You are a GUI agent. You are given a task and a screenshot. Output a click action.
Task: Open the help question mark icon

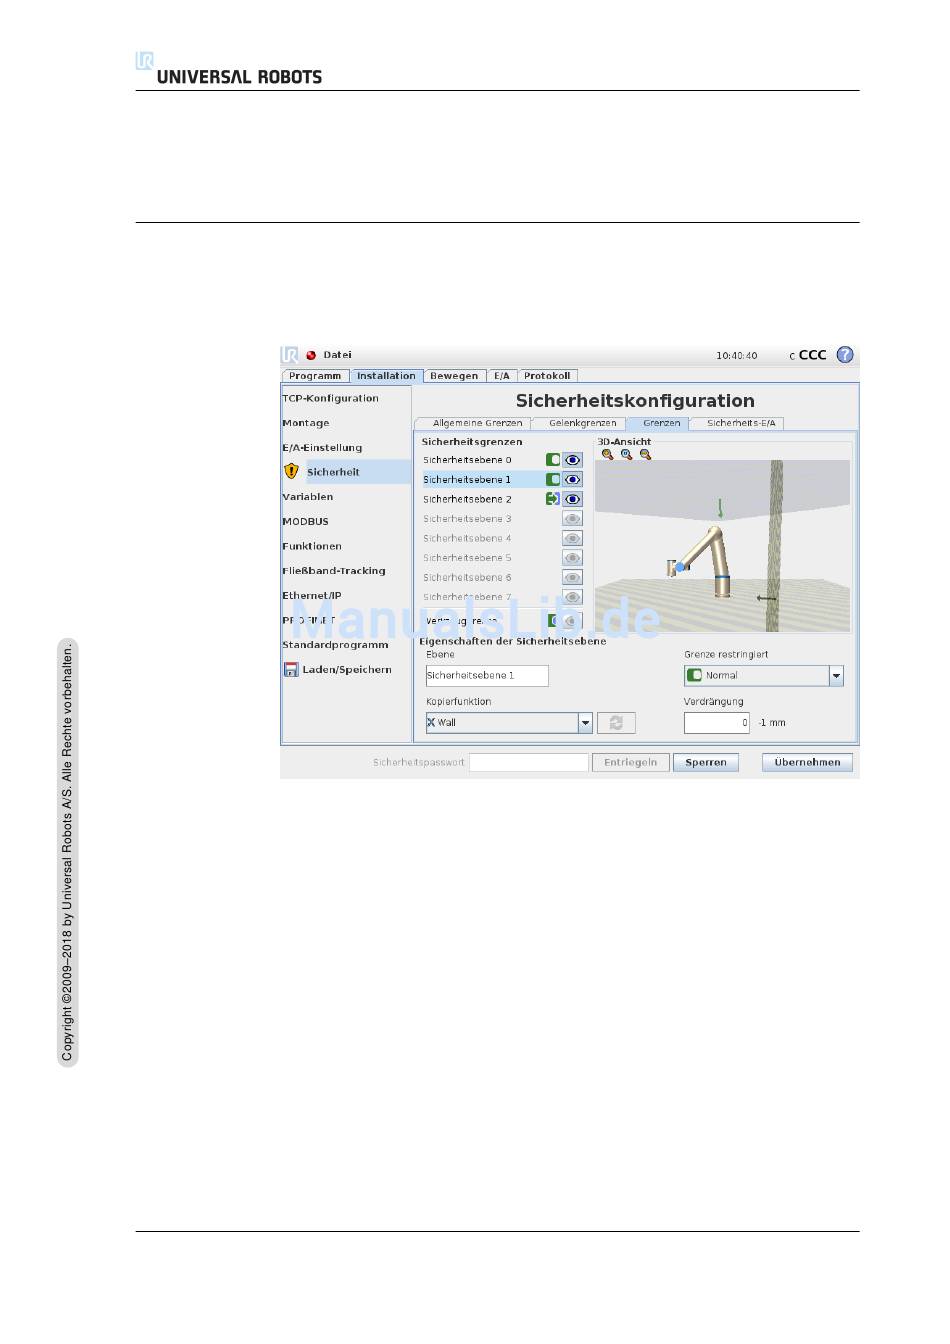[845, 355]
